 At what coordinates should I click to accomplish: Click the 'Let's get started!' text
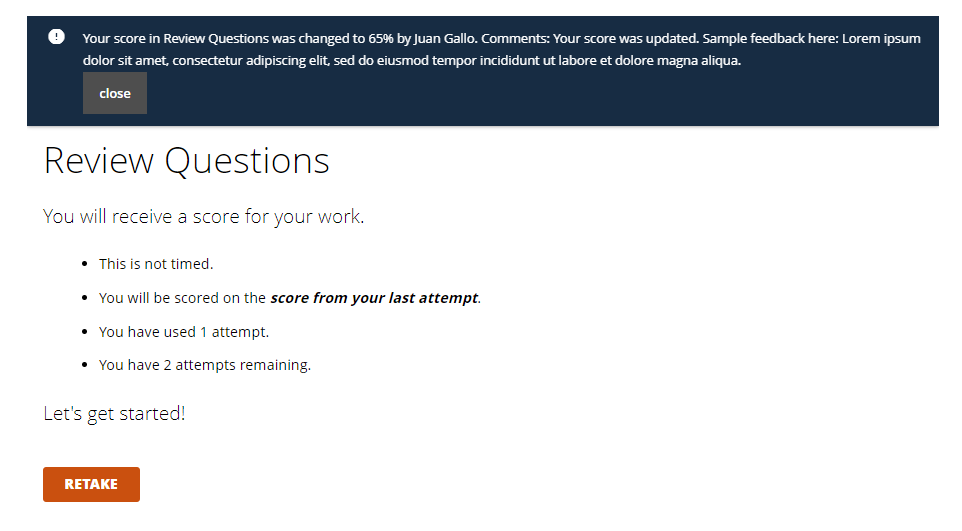coord(114,414)
